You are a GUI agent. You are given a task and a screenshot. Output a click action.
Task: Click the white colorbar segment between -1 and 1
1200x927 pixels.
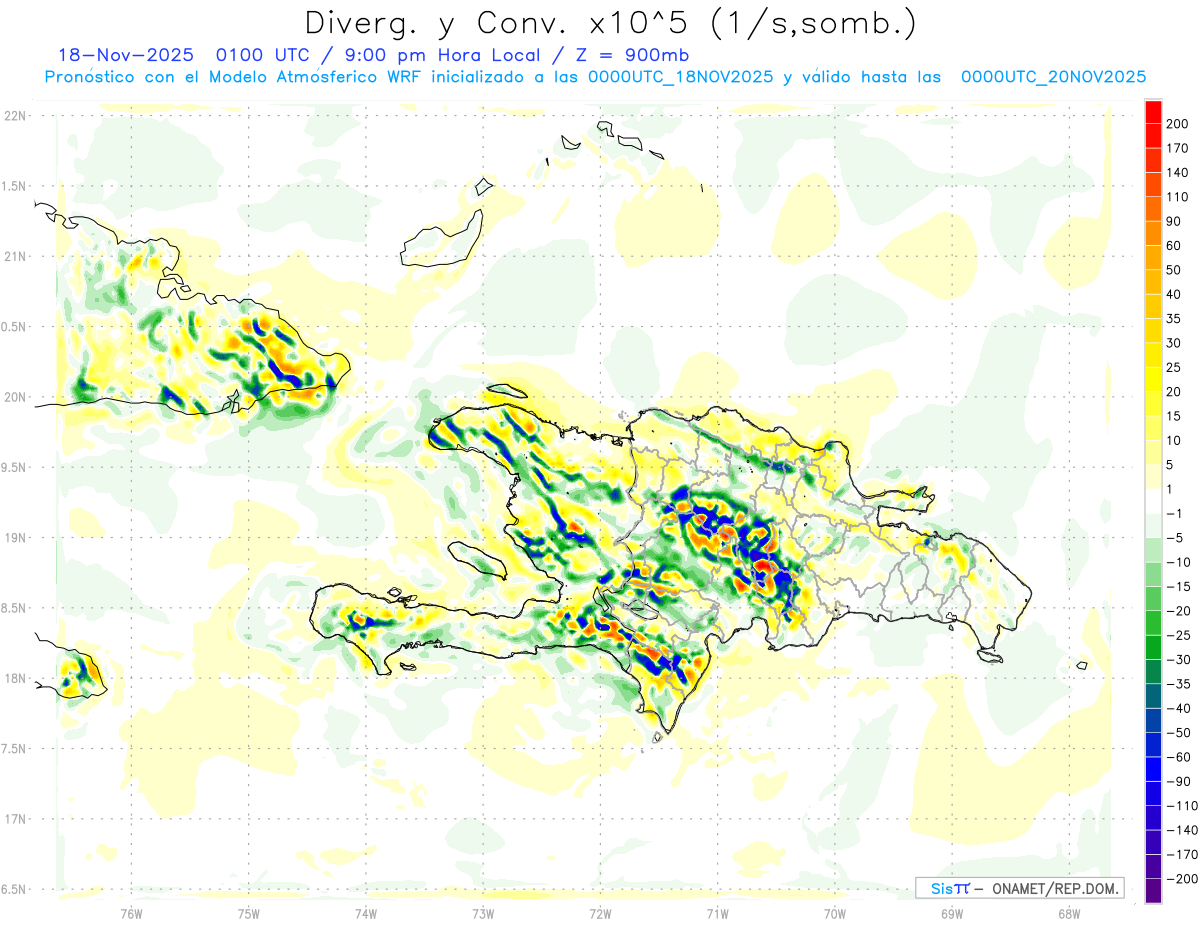click(1153, 501)
